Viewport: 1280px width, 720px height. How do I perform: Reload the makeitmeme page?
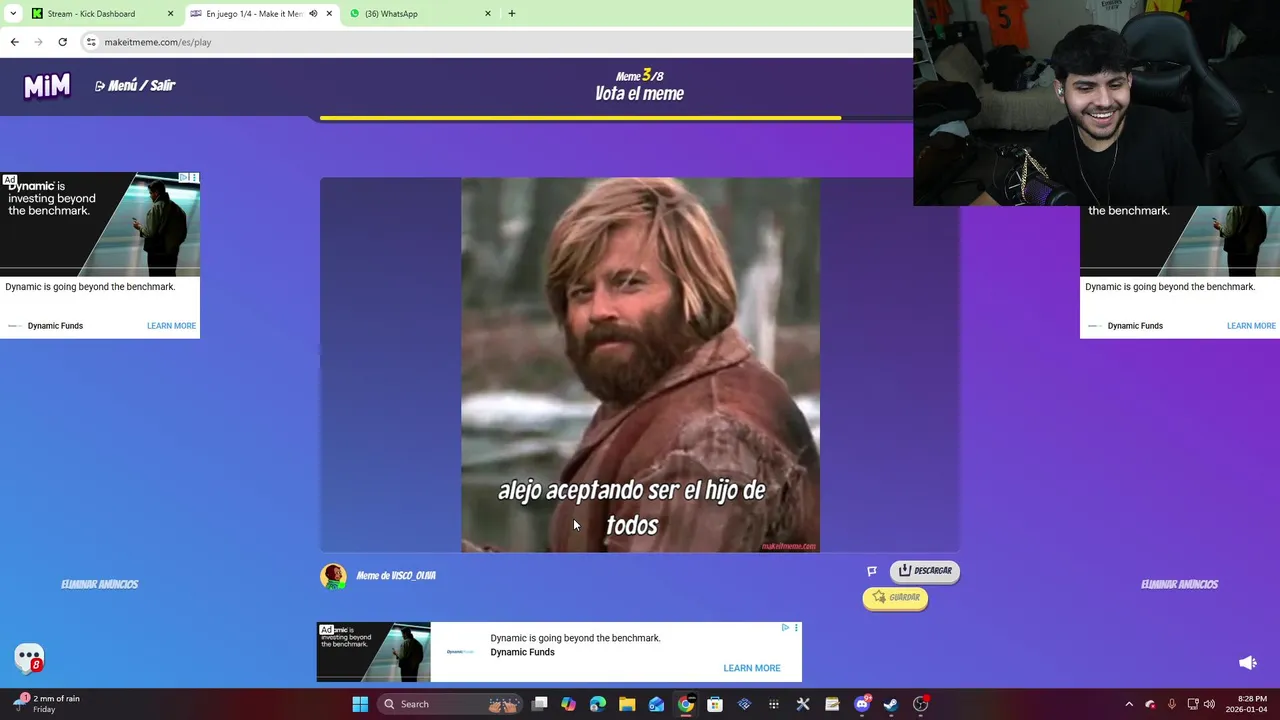point(62,42)
